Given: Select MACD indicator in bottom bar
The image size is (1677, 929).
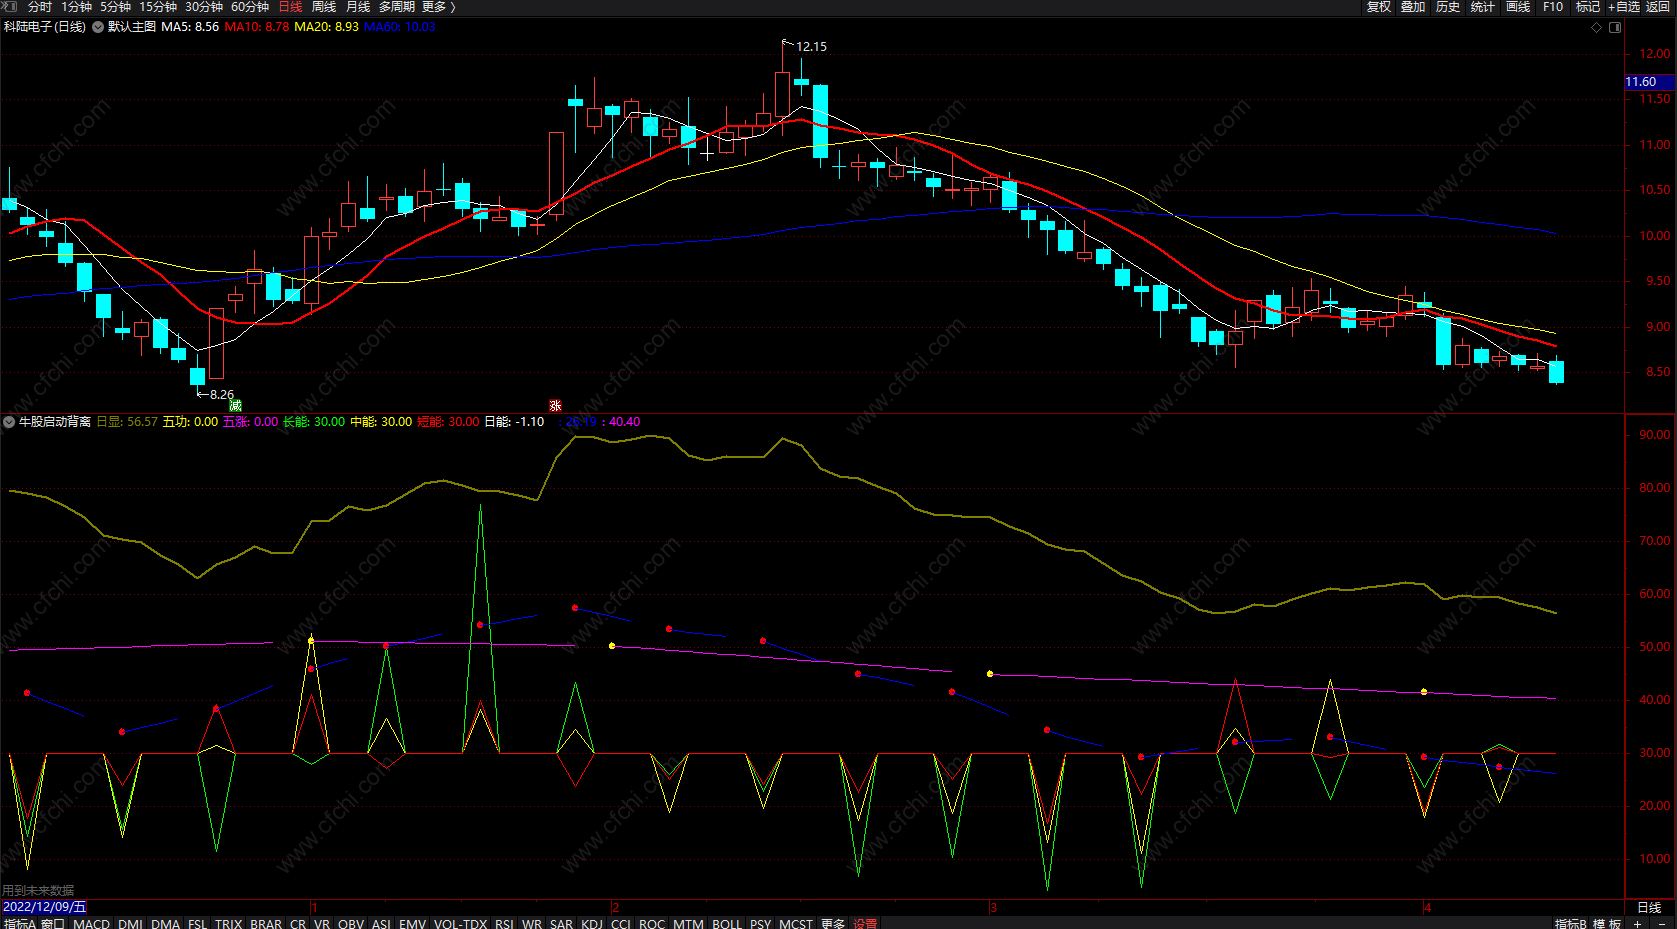Looking at the screenshot, I should click(91, 923).
